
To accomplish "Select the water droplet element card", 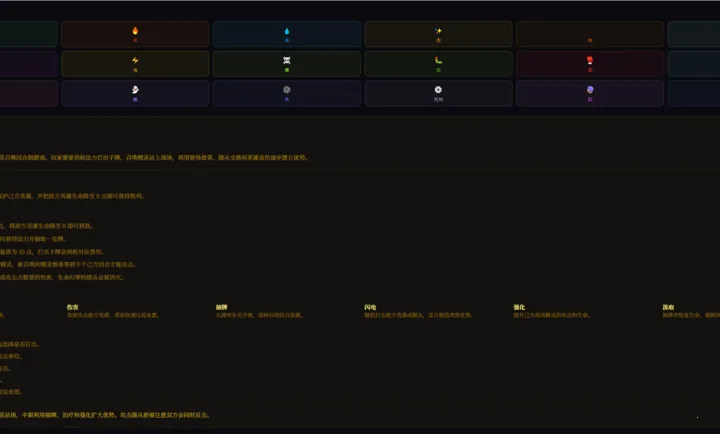I will (287, 34).
